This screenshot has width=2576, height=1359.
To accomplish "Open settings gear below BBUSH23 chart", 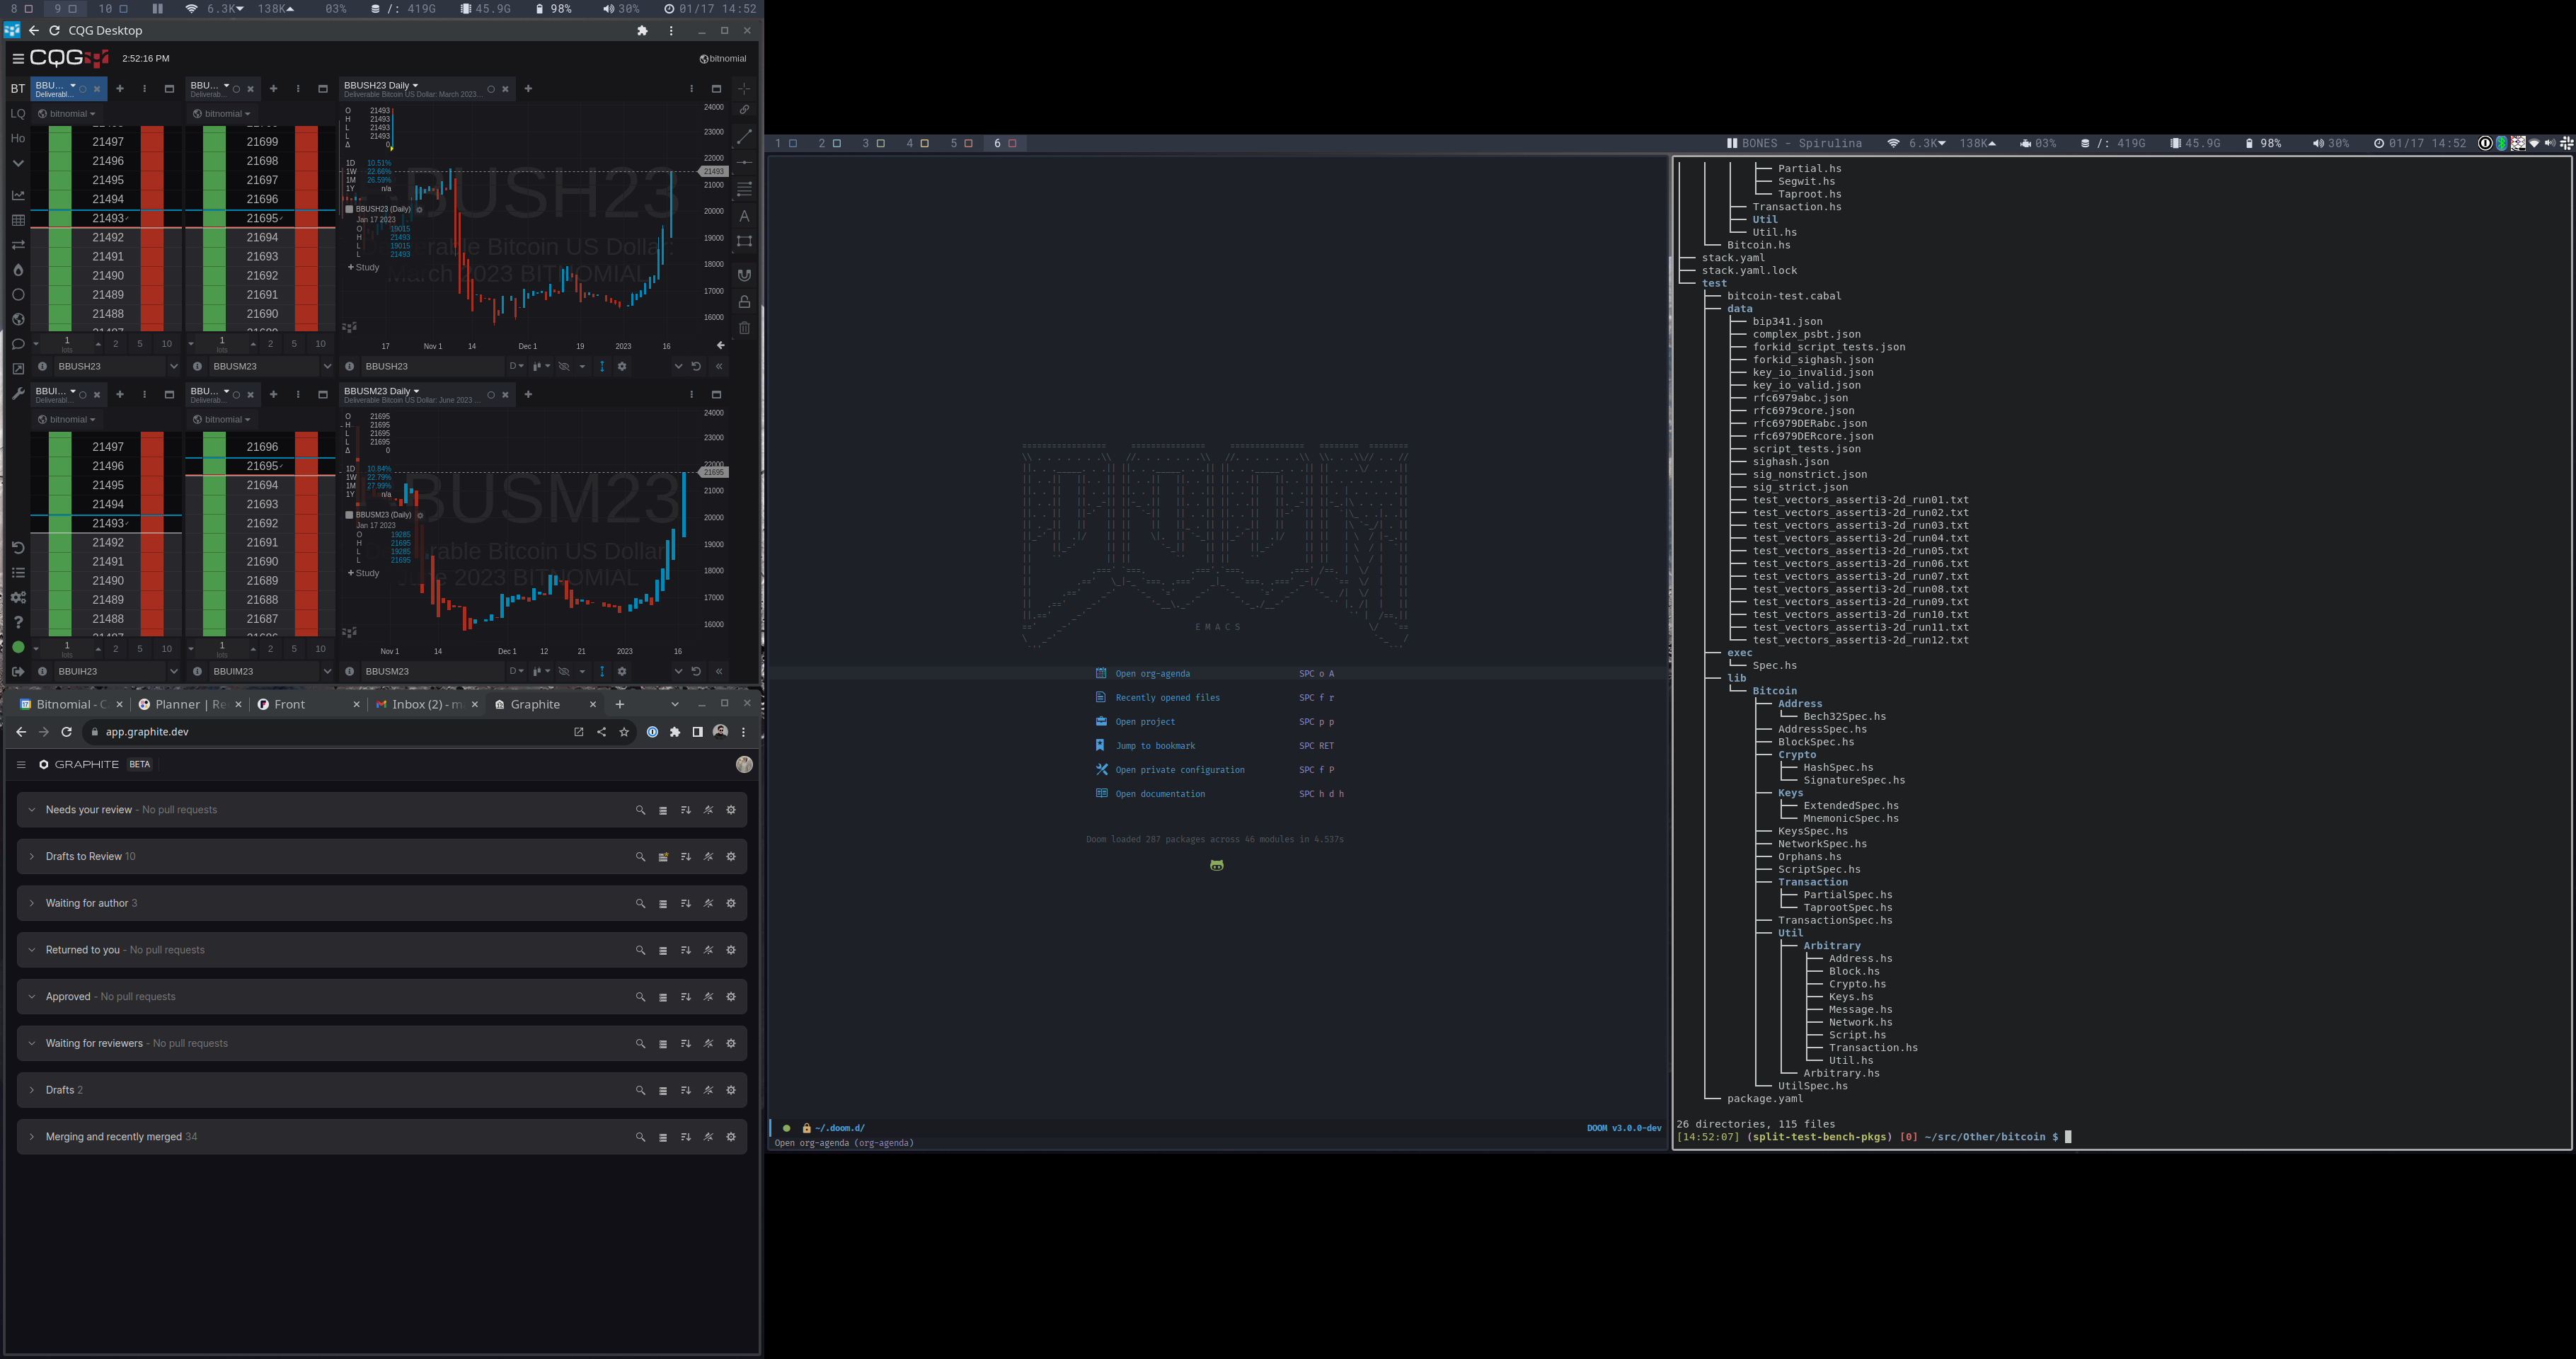I will point(622,366).
